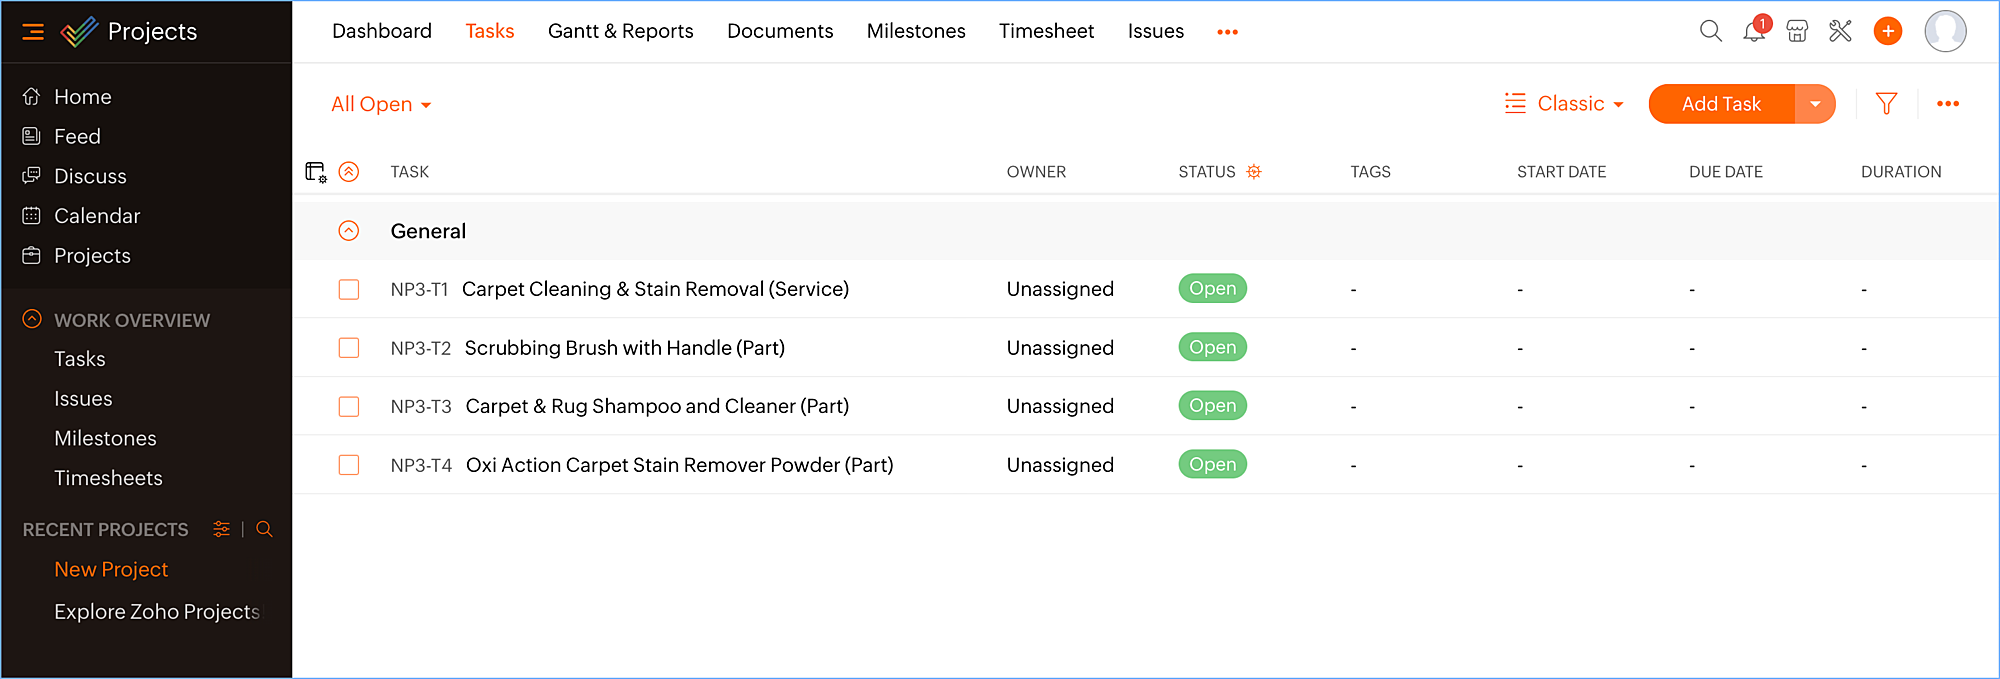Switch to the Gantt & Reports tab

(x=620, y=31)
